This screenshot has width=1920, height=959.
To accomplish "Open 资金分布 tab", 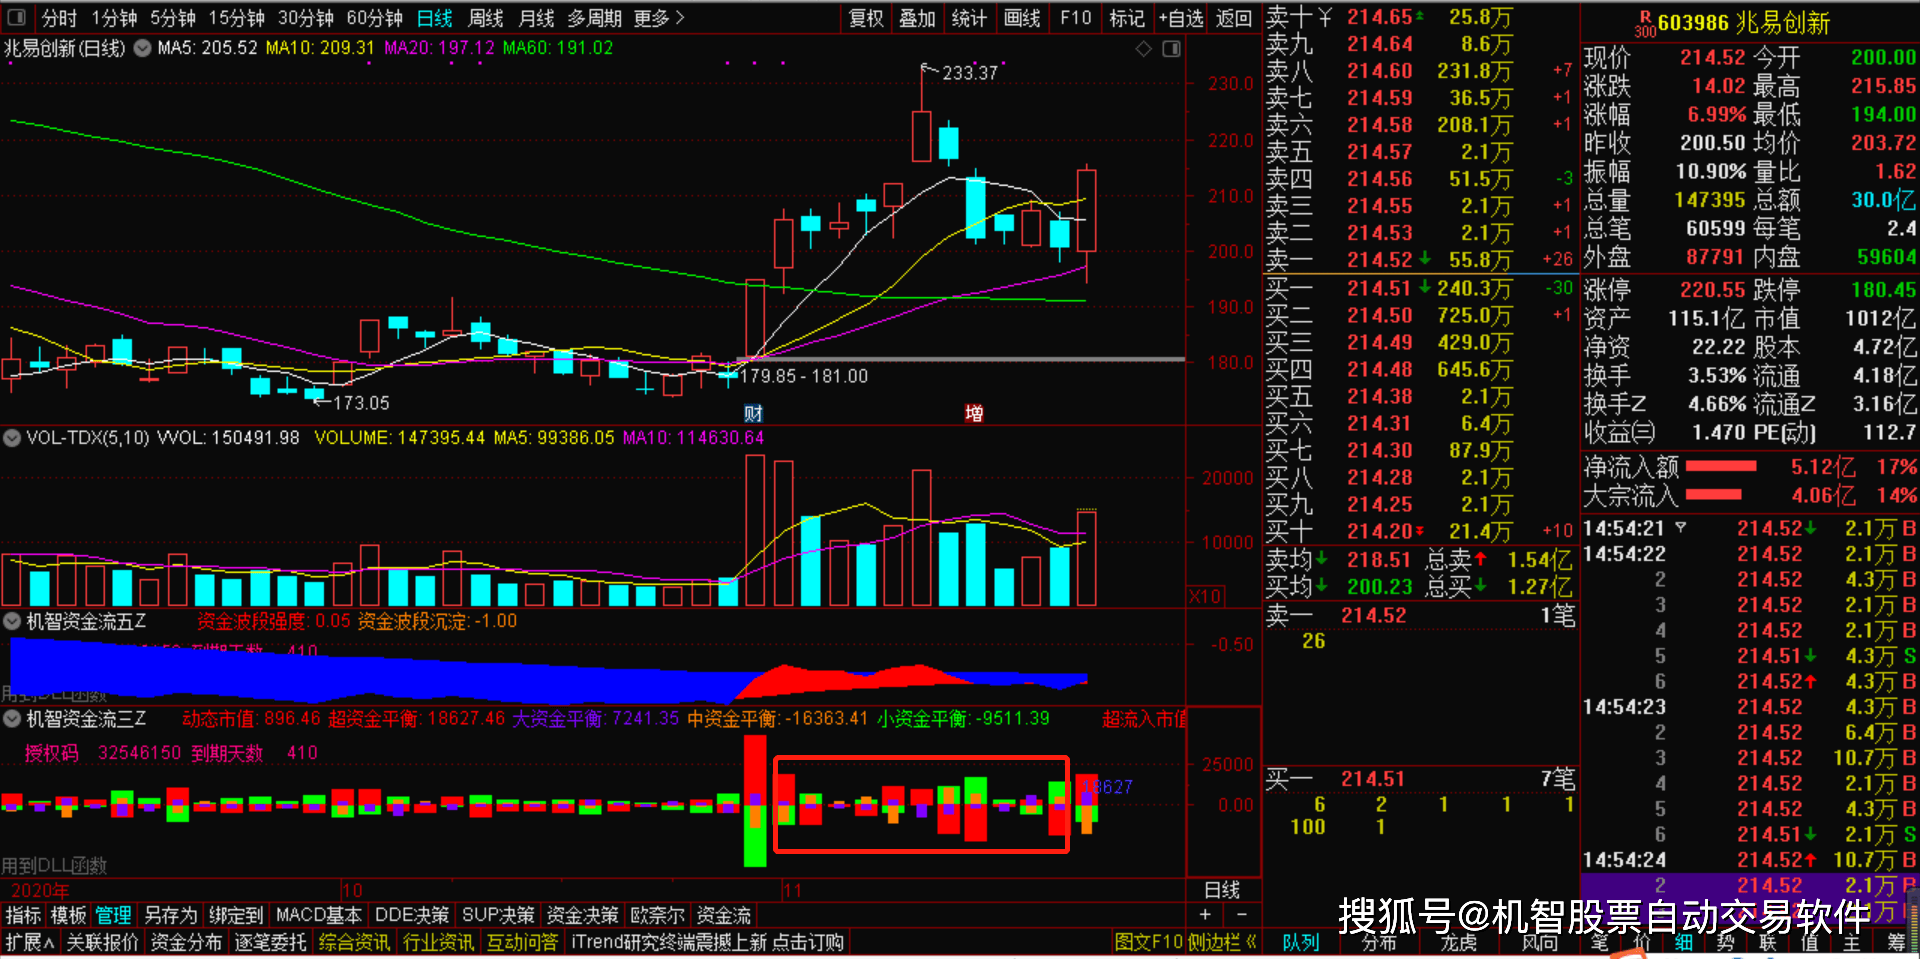I will tap(186, 942).
